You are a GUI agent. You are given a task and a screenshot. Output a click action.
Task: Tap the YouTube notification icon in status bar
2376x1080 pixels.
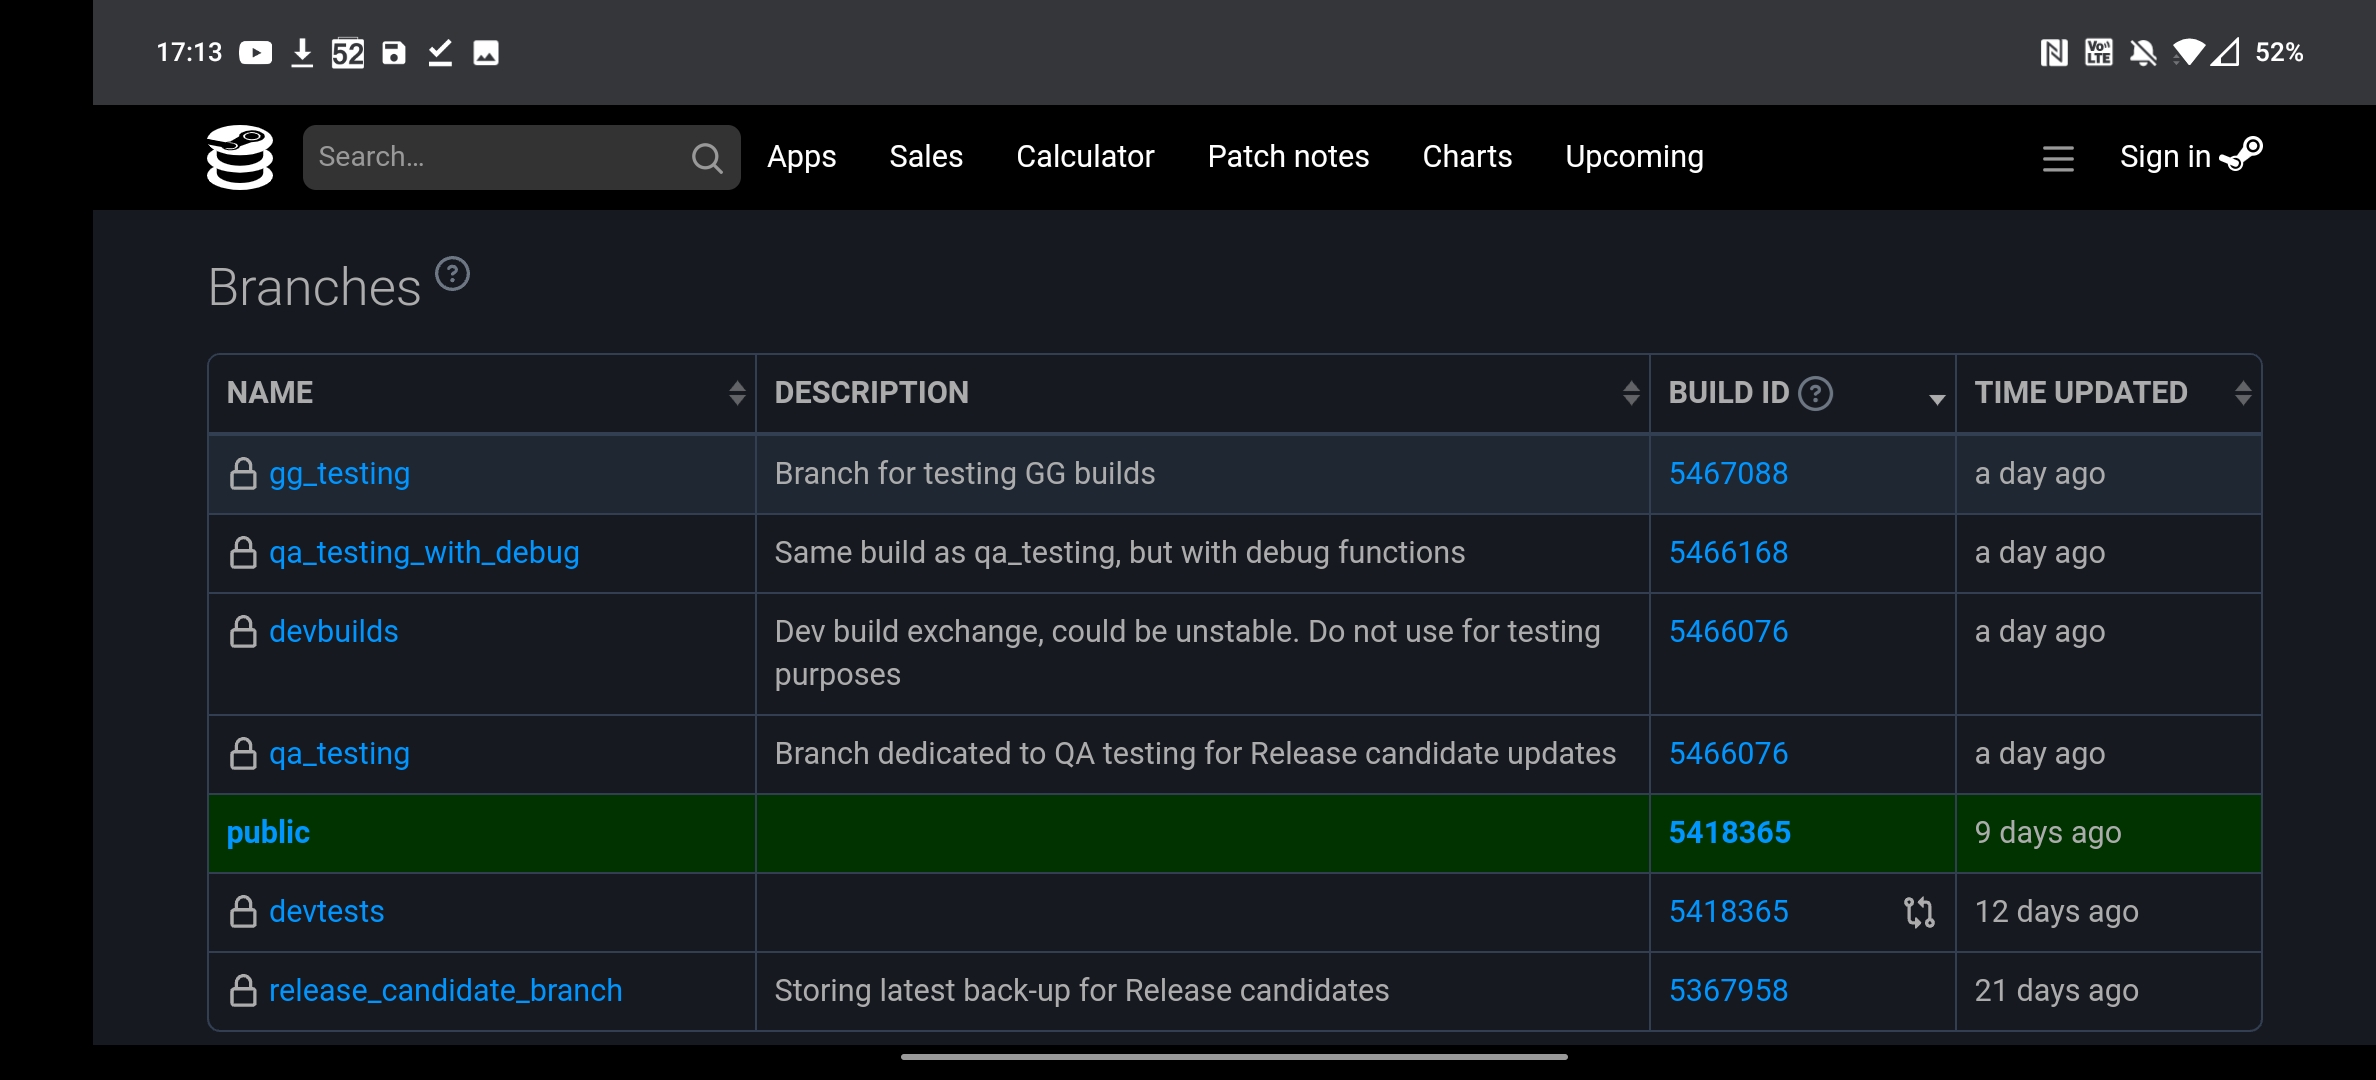[x=255, y=53]
